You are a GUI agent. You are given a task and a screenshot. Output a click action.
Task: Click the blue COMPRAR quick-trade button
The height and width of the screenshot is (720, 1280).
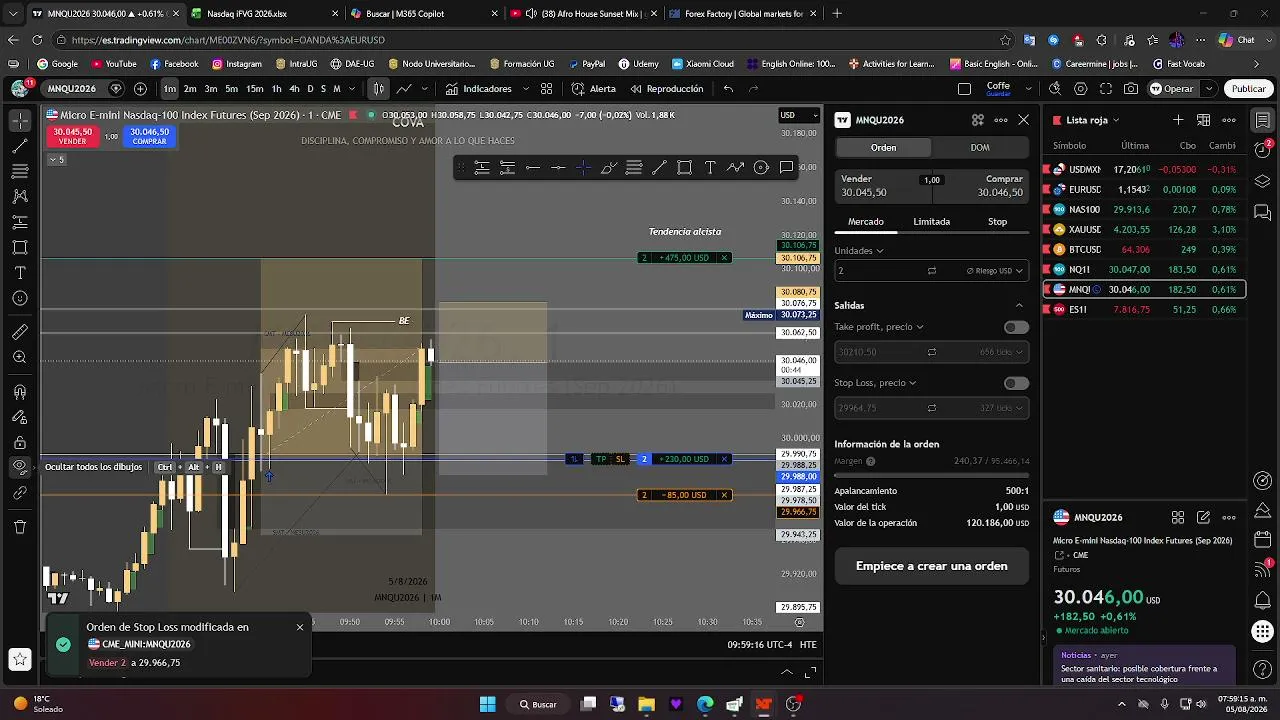(149, 136)
